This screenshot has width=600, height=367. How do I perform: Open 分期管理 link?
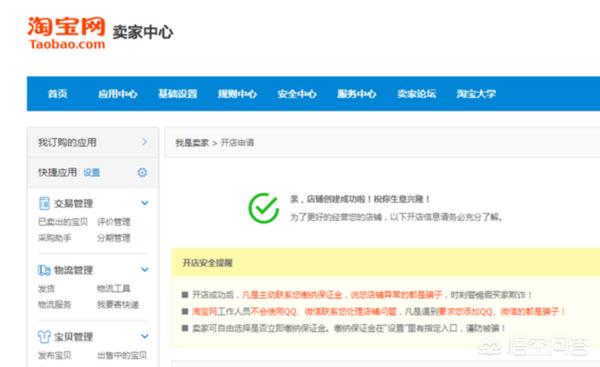click(x=114, y=238)
